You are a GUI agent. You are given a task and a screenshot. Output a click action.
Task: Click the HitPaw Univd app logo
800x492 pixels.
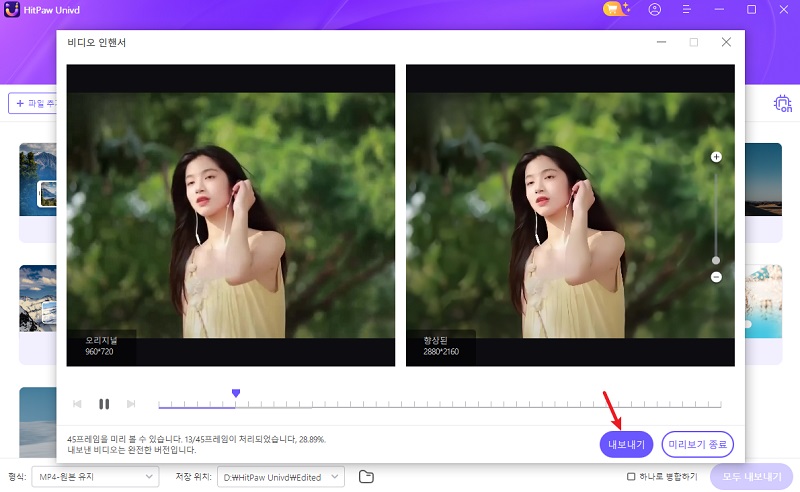tap(11, 9)
